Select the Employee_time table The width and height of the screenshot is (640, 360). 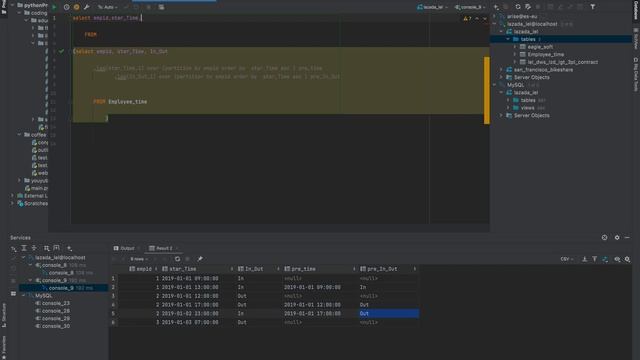546,54
